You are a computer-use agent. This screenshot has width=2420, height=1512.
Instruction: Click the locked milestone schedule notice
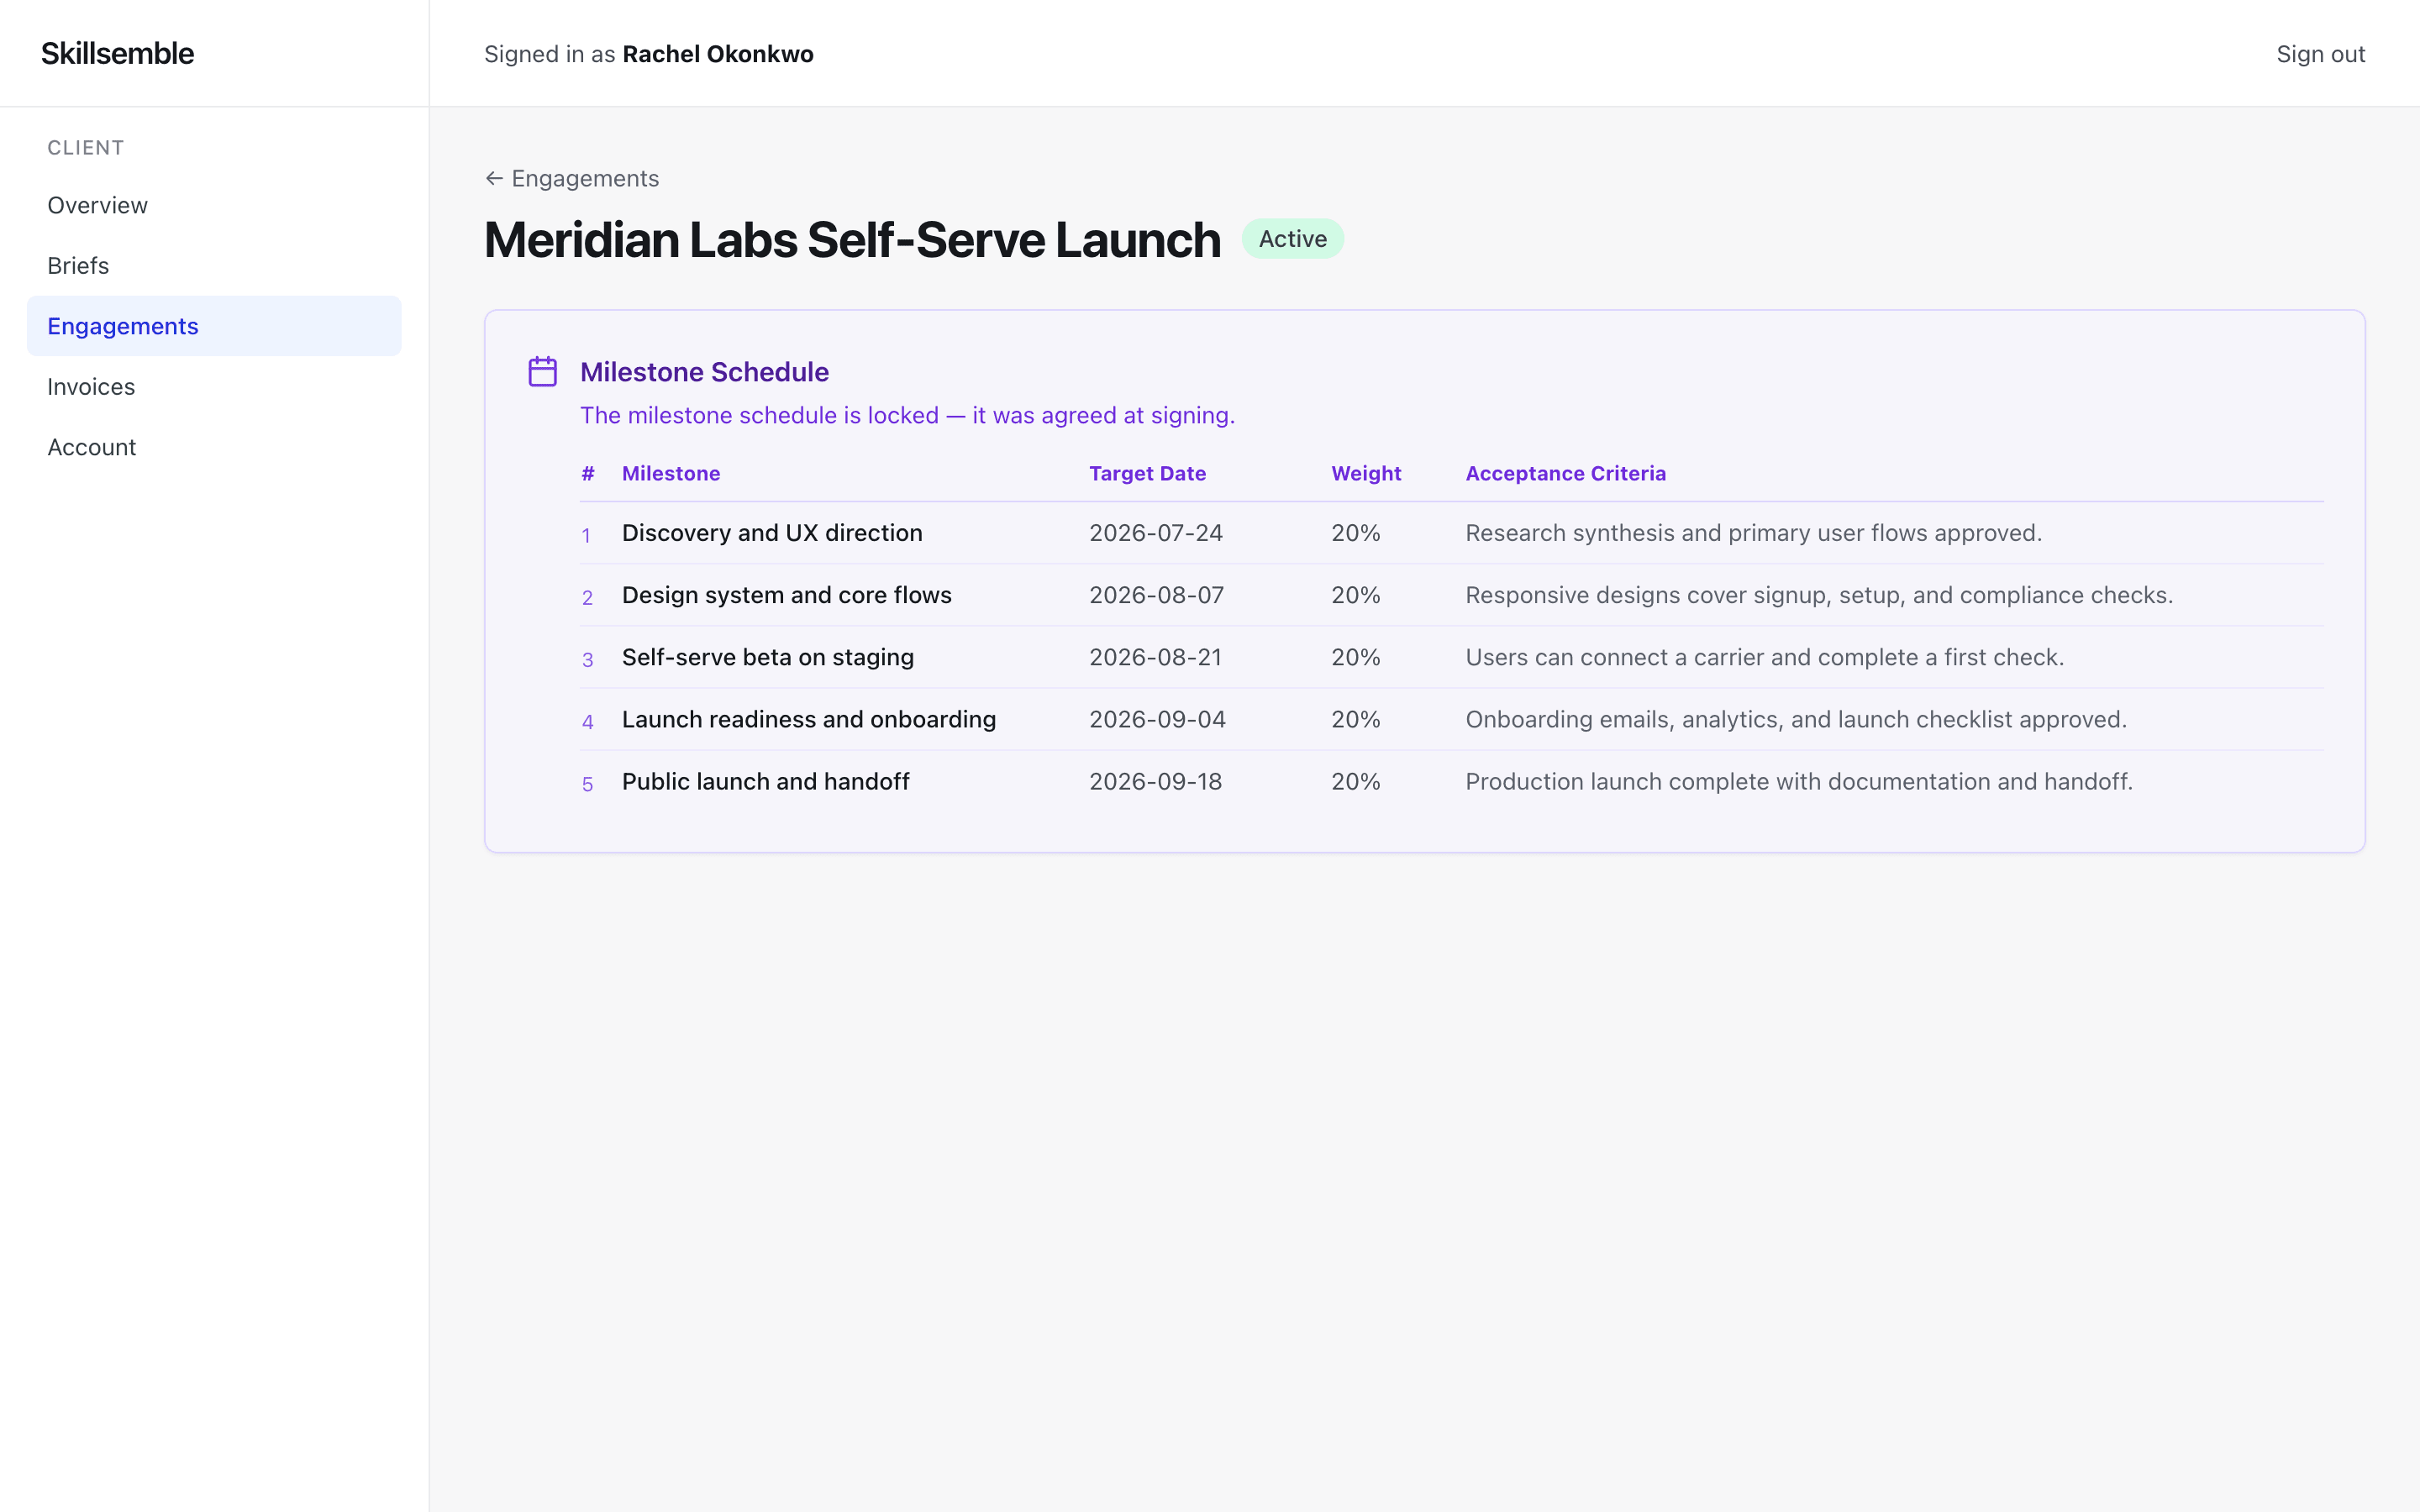click(x=907, y=415)
